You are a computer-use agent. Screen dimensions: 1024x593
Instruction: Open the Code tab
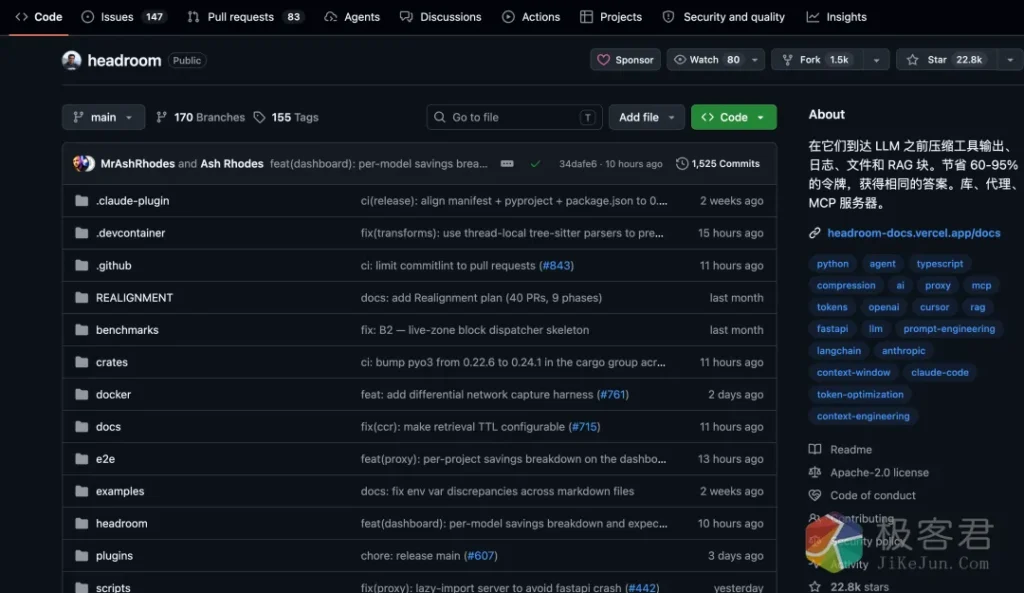point(39,17)
